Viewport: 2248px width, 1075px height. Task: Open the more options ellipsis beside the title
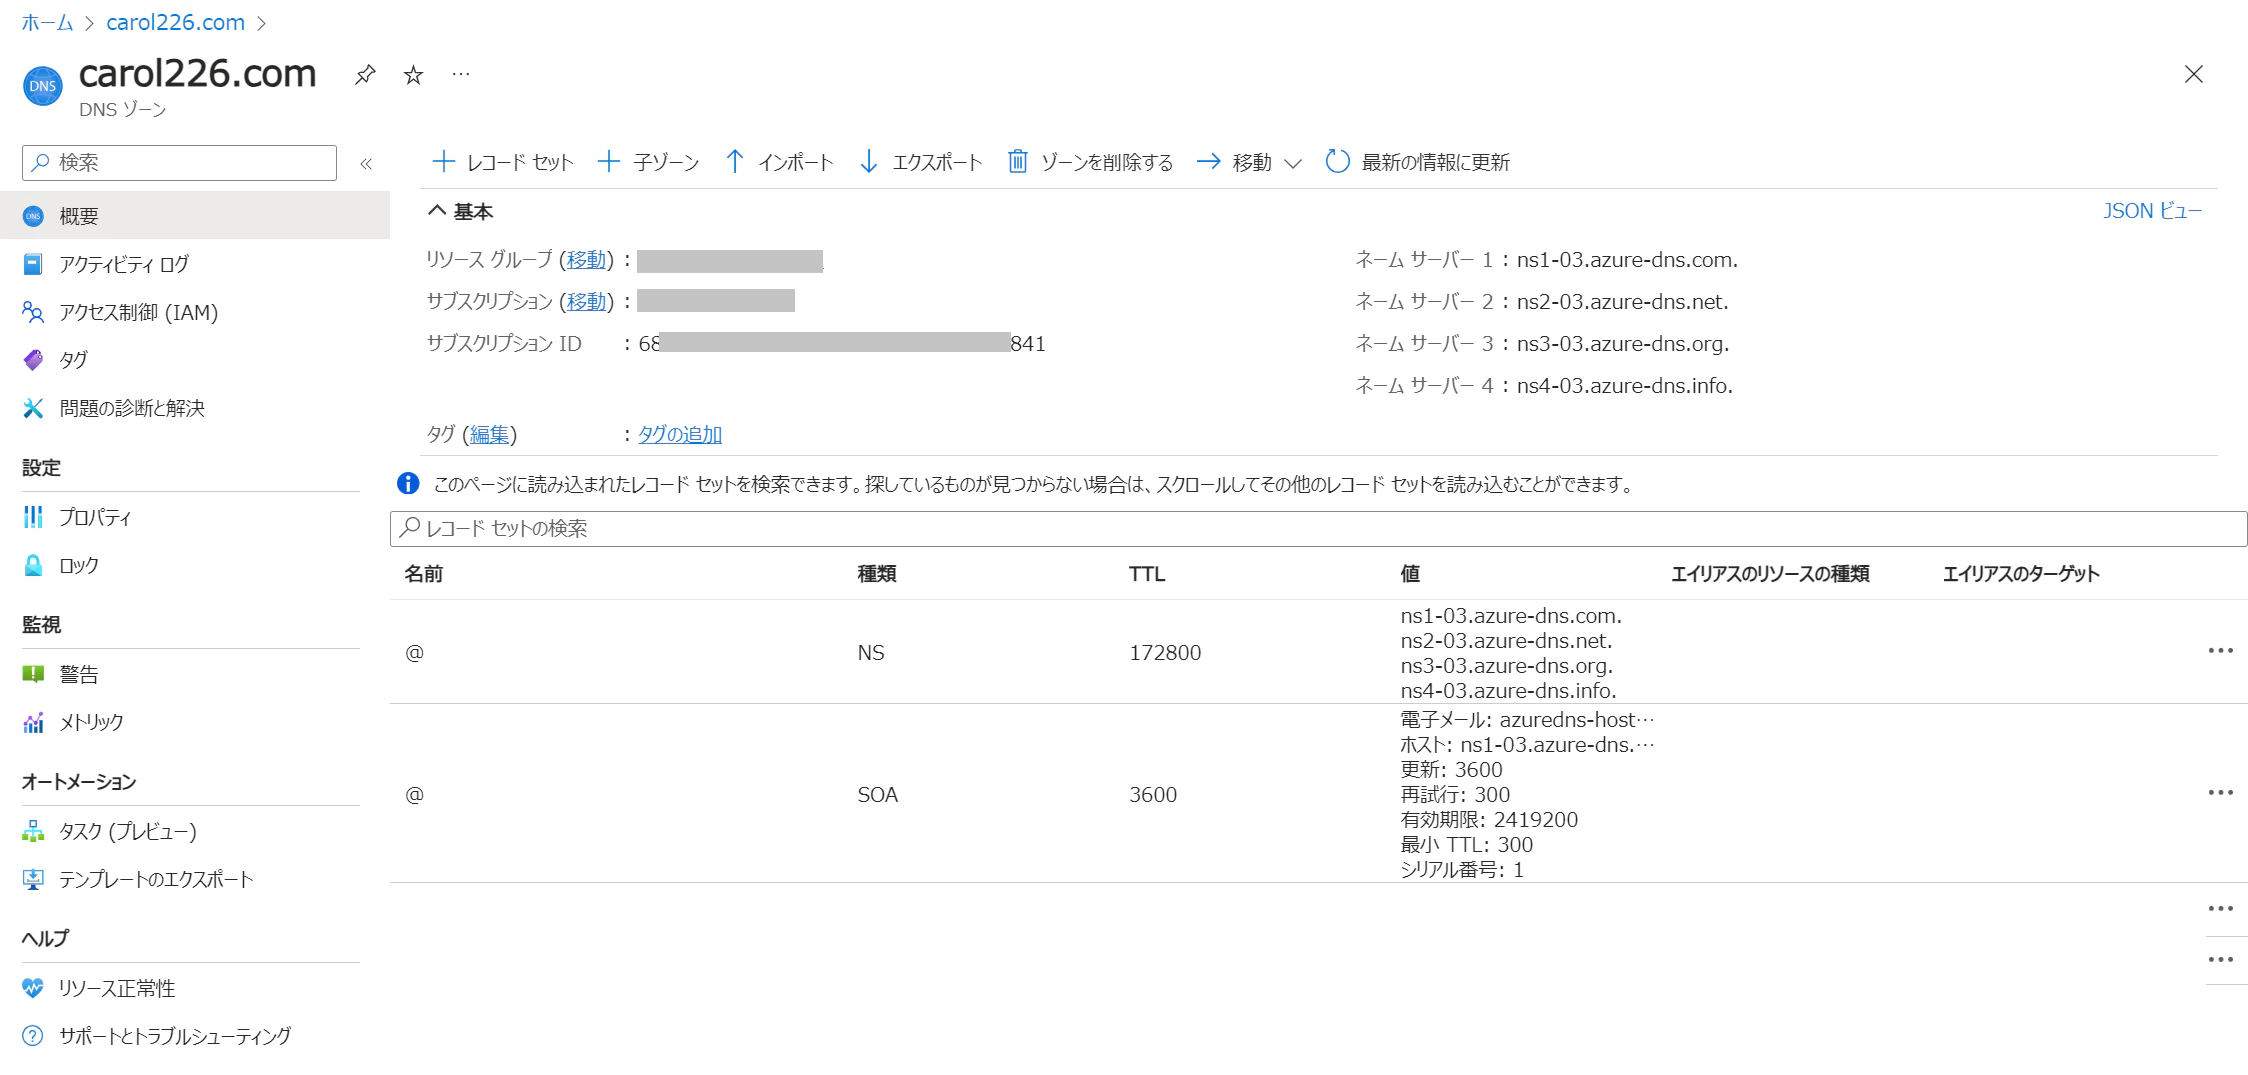[x=461, y=74]
